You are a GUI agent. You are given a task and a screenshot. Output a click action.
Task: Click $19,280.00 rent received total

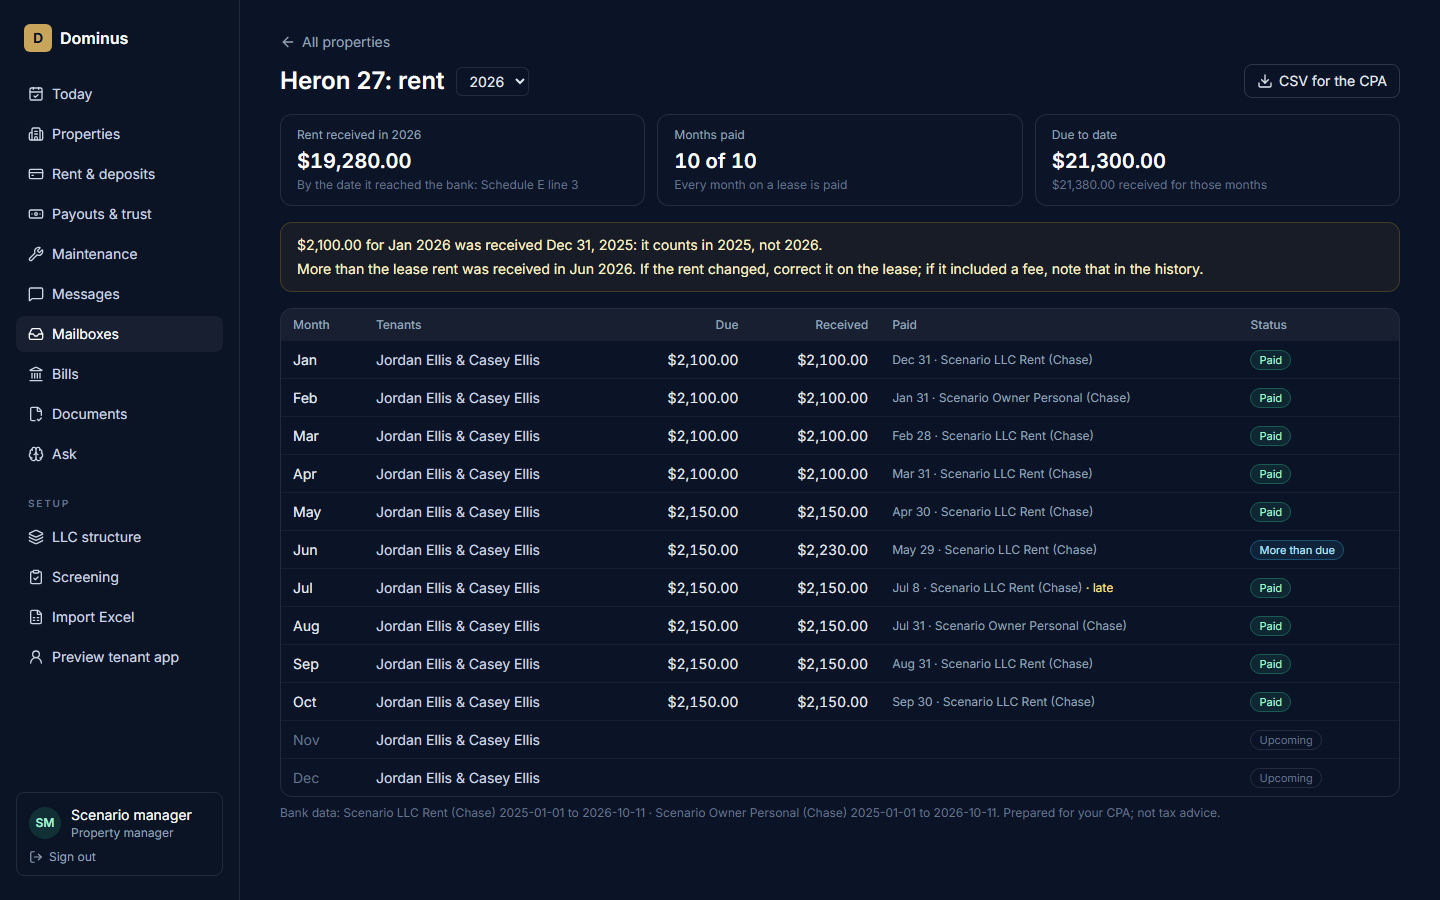354,161
